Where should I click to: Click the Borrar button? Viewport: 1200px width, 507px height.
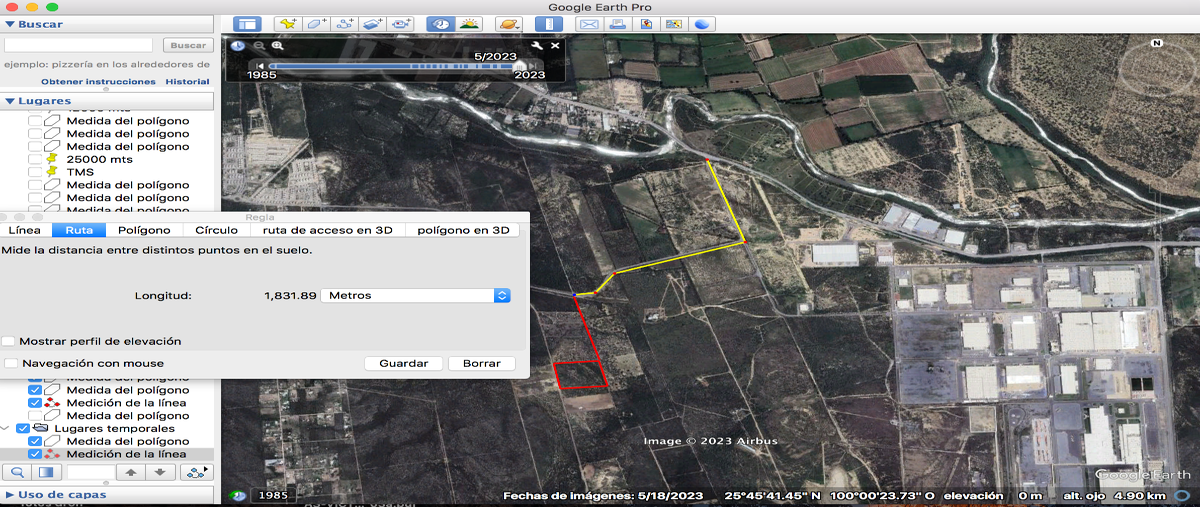(x=482, y=363)
